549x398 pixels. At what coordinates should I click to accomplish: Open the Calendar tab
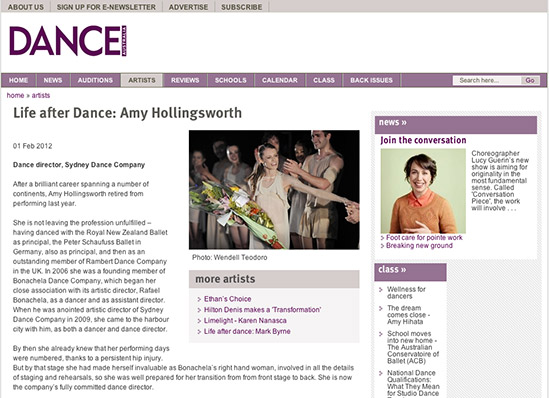280,80
